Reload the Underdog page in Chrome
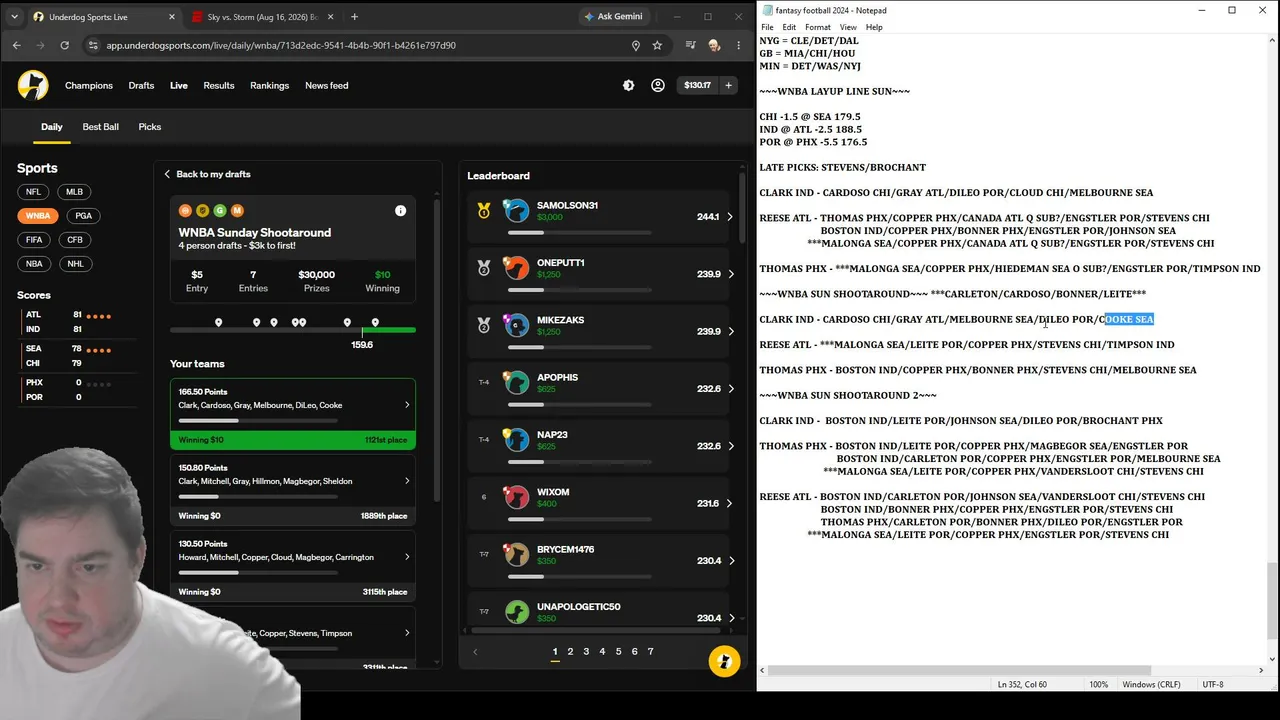This screenshot has height=720, width=1280. point(65,45)
